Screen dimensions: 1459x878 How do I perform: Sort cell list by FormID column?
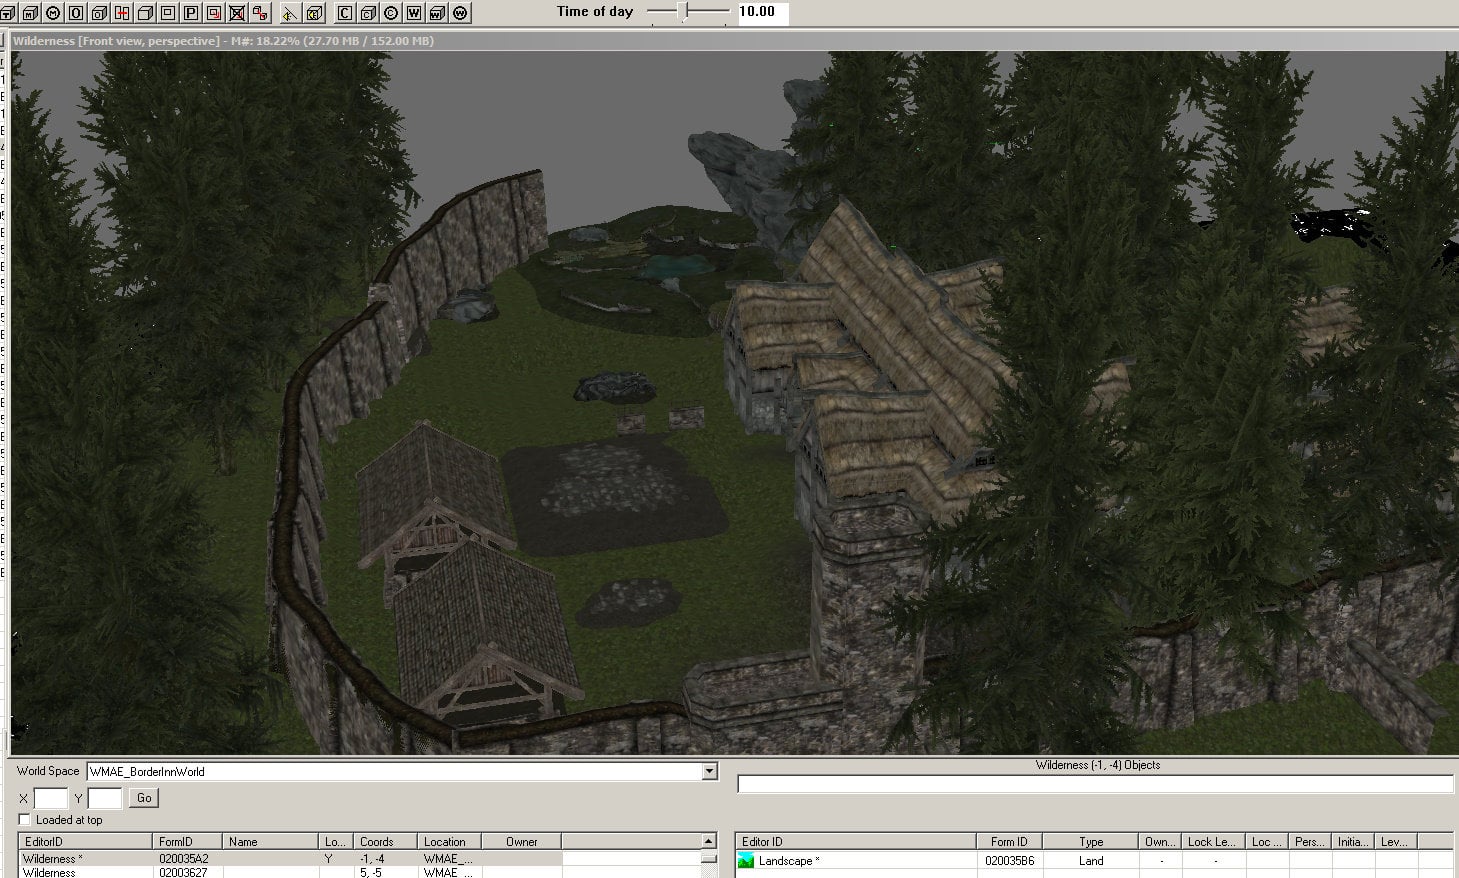[x=187, y=842]
